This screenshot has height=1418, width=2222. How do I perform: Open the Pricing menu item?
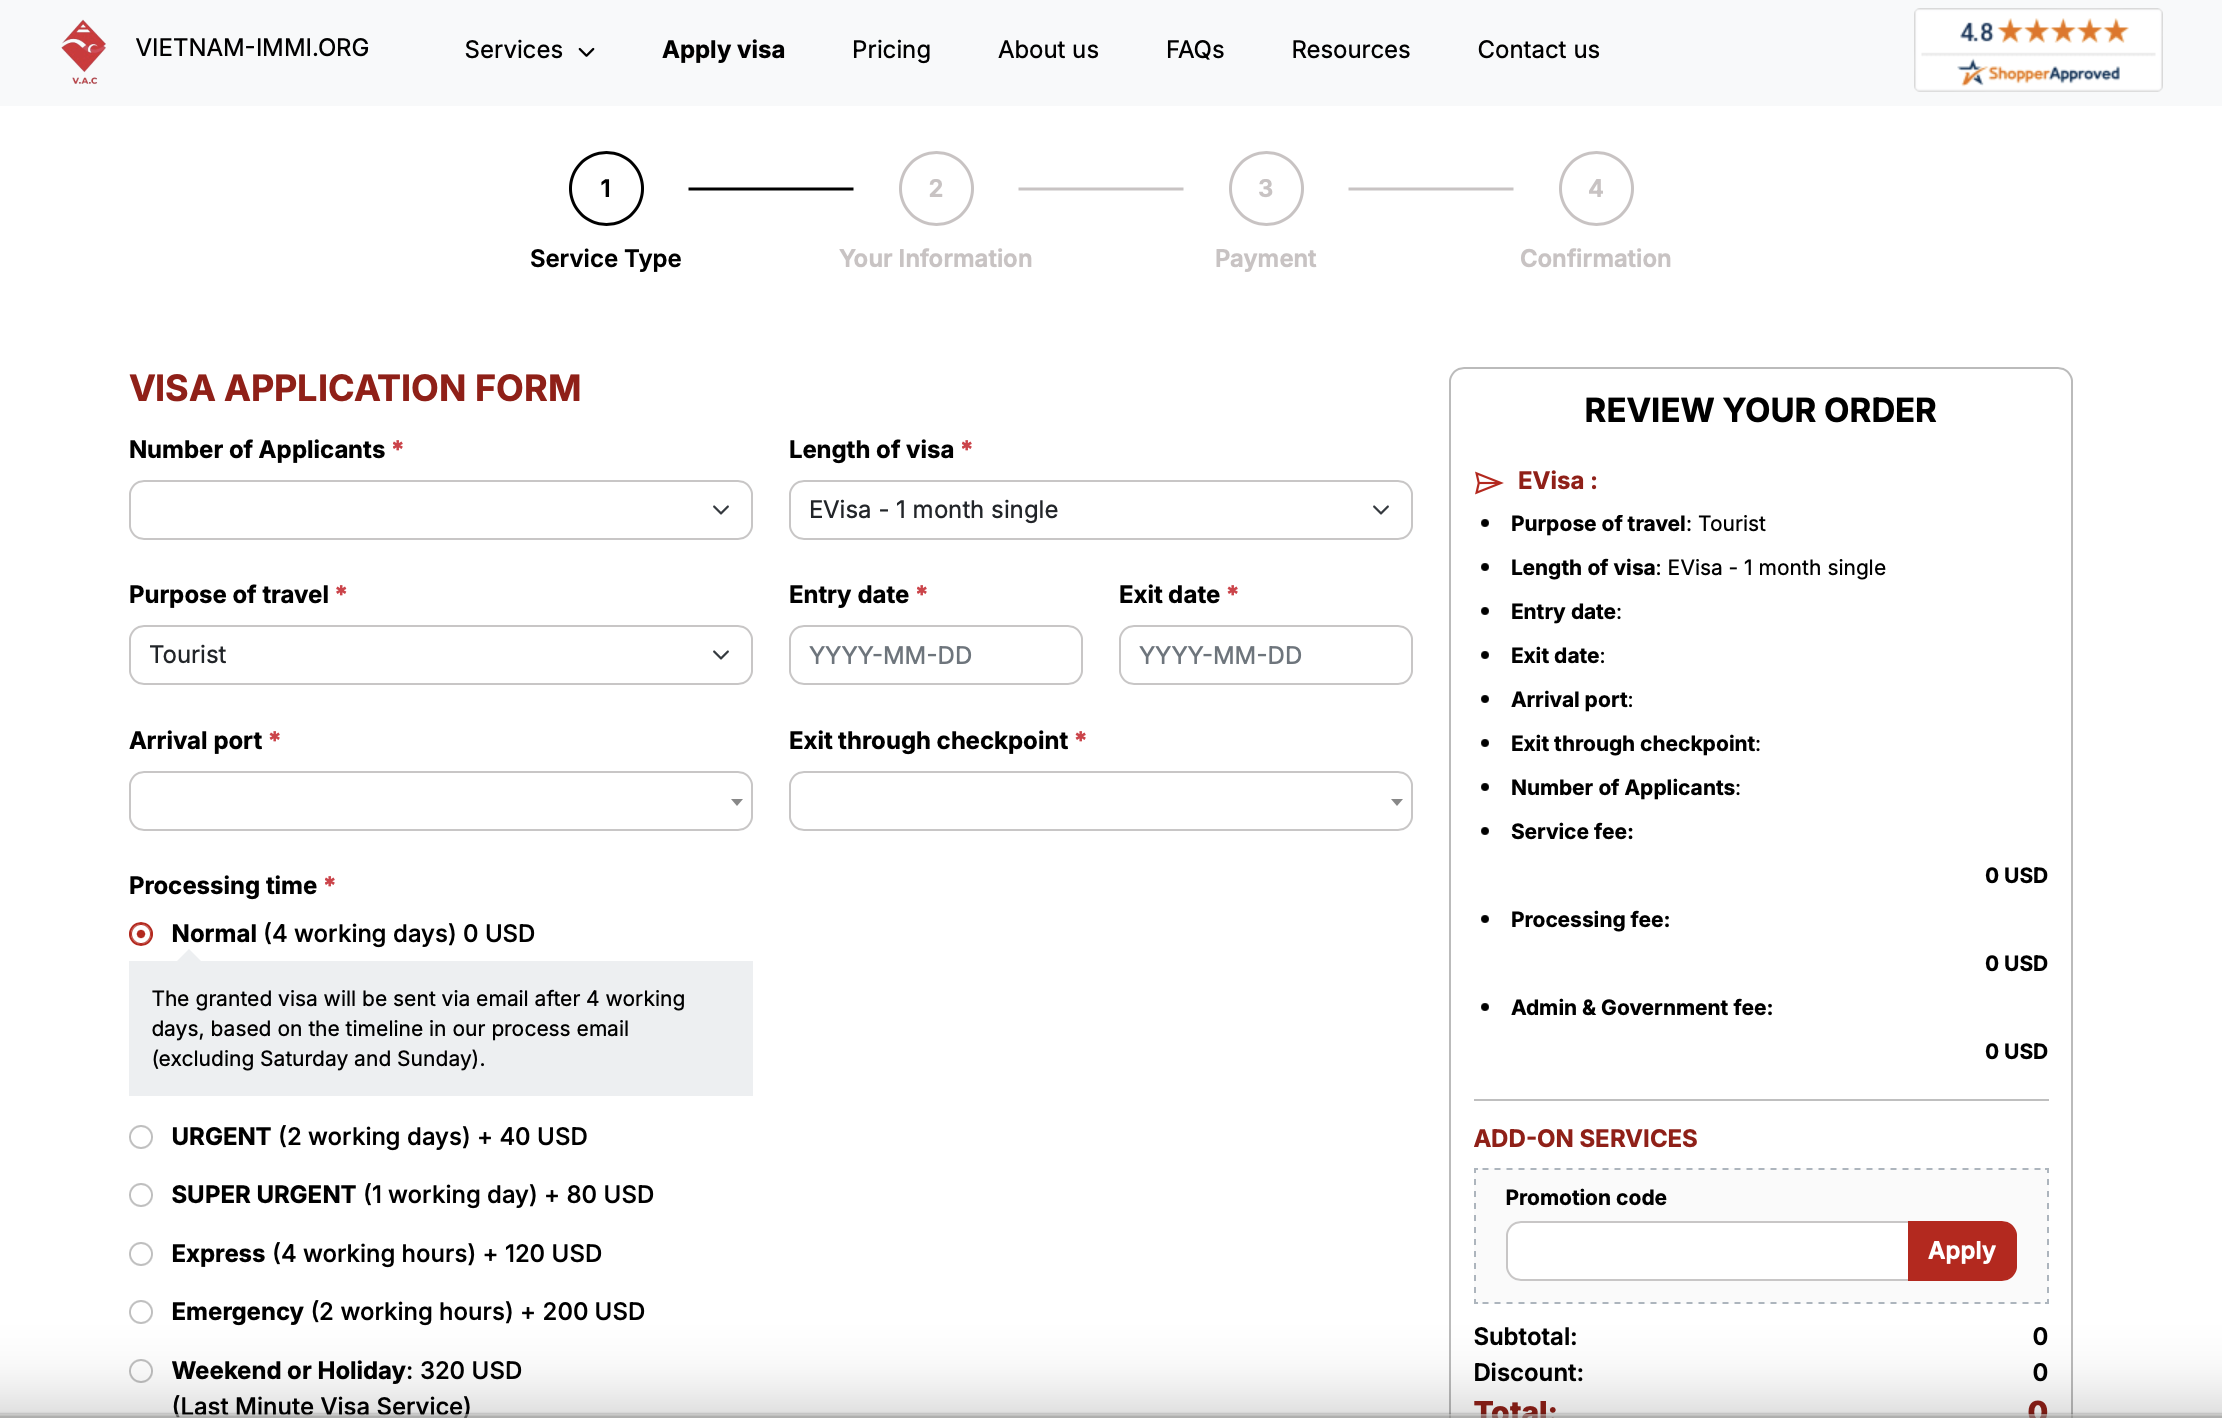pyautogui.click(x=891, y=50)
